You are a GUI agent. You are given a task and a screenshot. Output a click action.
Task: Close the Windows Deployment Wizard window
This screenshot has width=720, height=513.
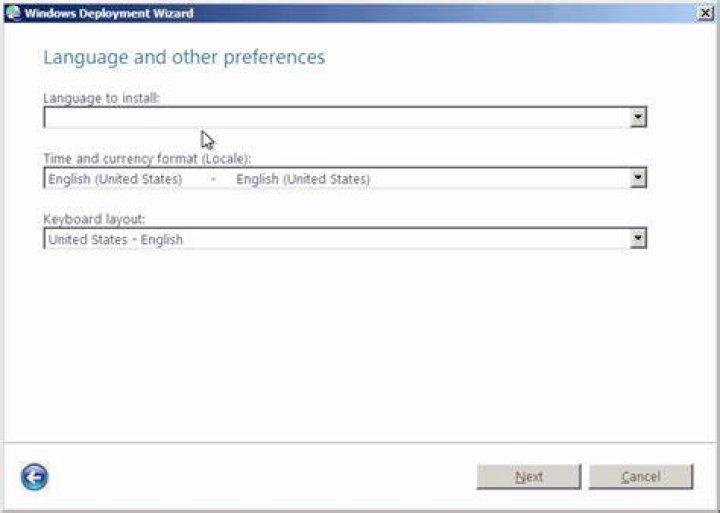705,13
